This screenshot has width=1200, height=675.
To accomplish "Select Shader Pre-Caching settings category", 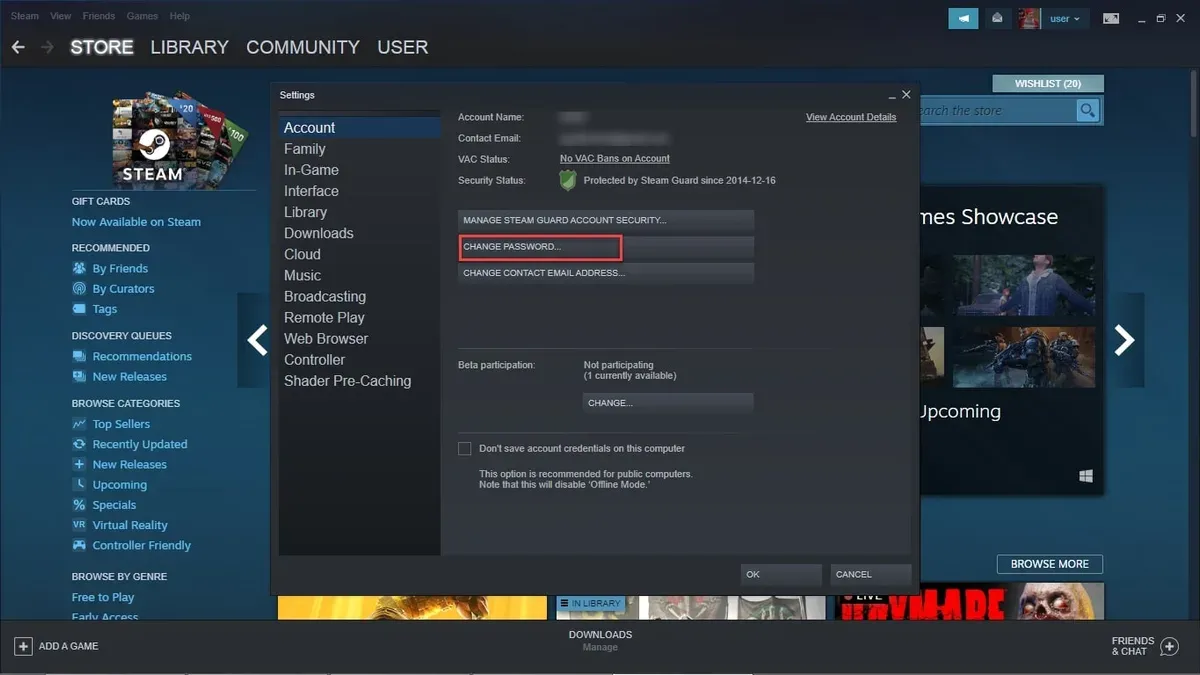I will point(360,381).
